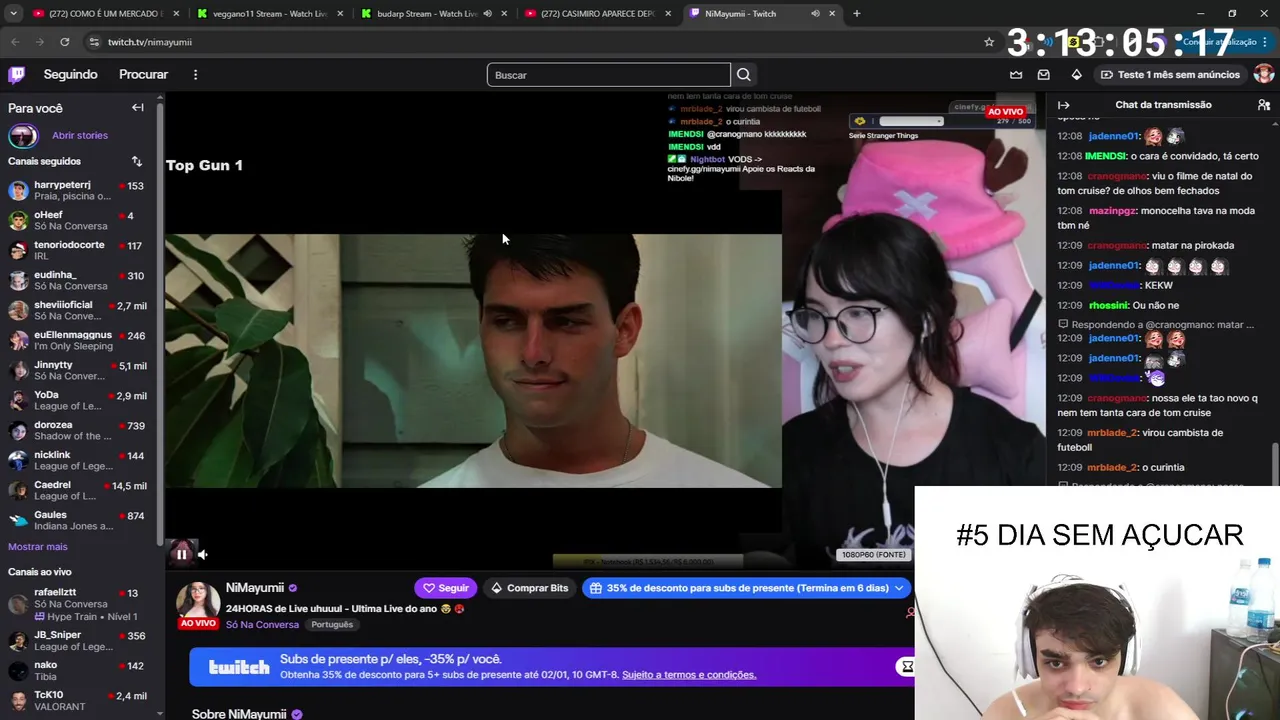Open JB_Sniper live channel in sidebar
The width and height of the screenshot is (1280, 720).
click(78, 640)
